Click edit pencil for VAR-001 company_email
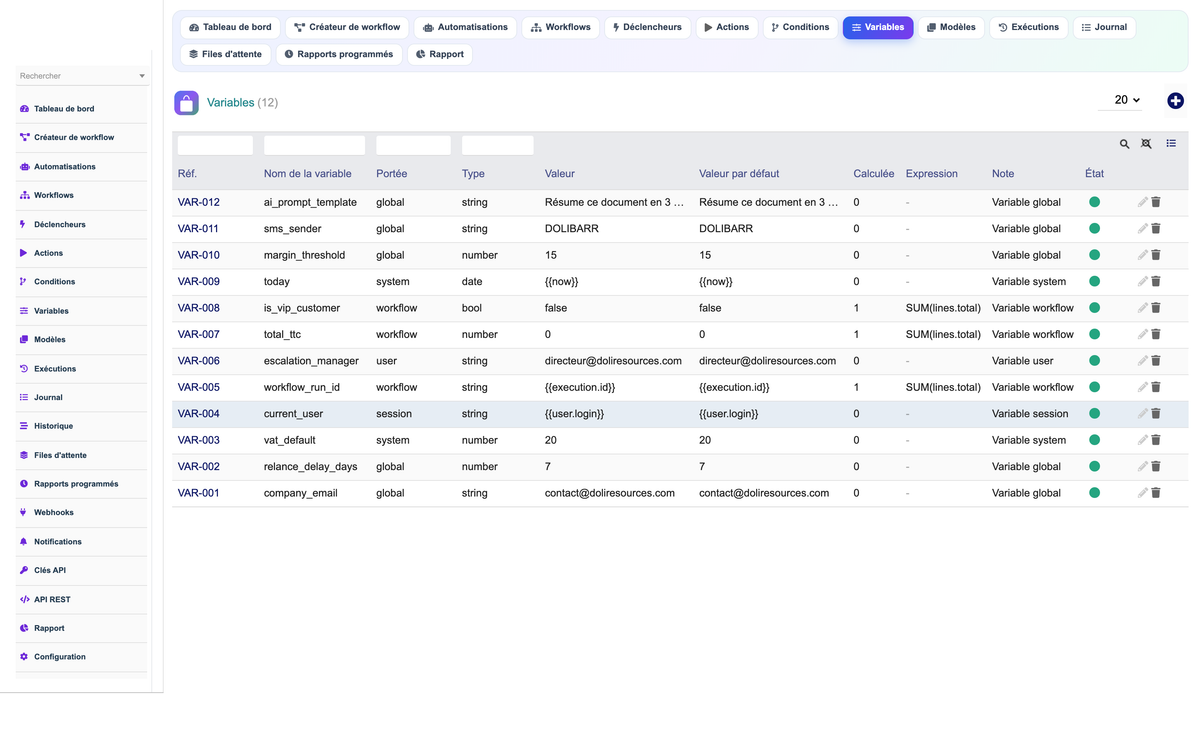 coord(1142,493)
